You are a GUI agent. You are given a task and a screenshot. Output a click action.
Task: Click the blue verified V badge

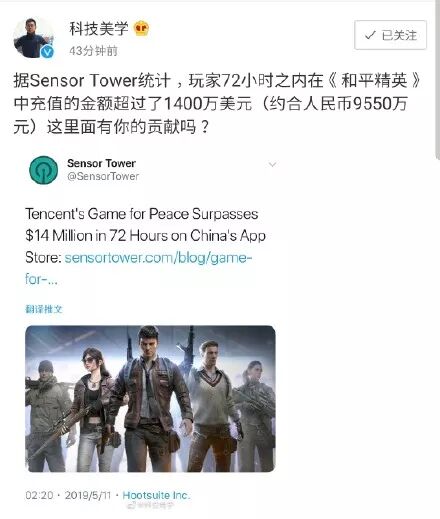click(x=47, y=52)
